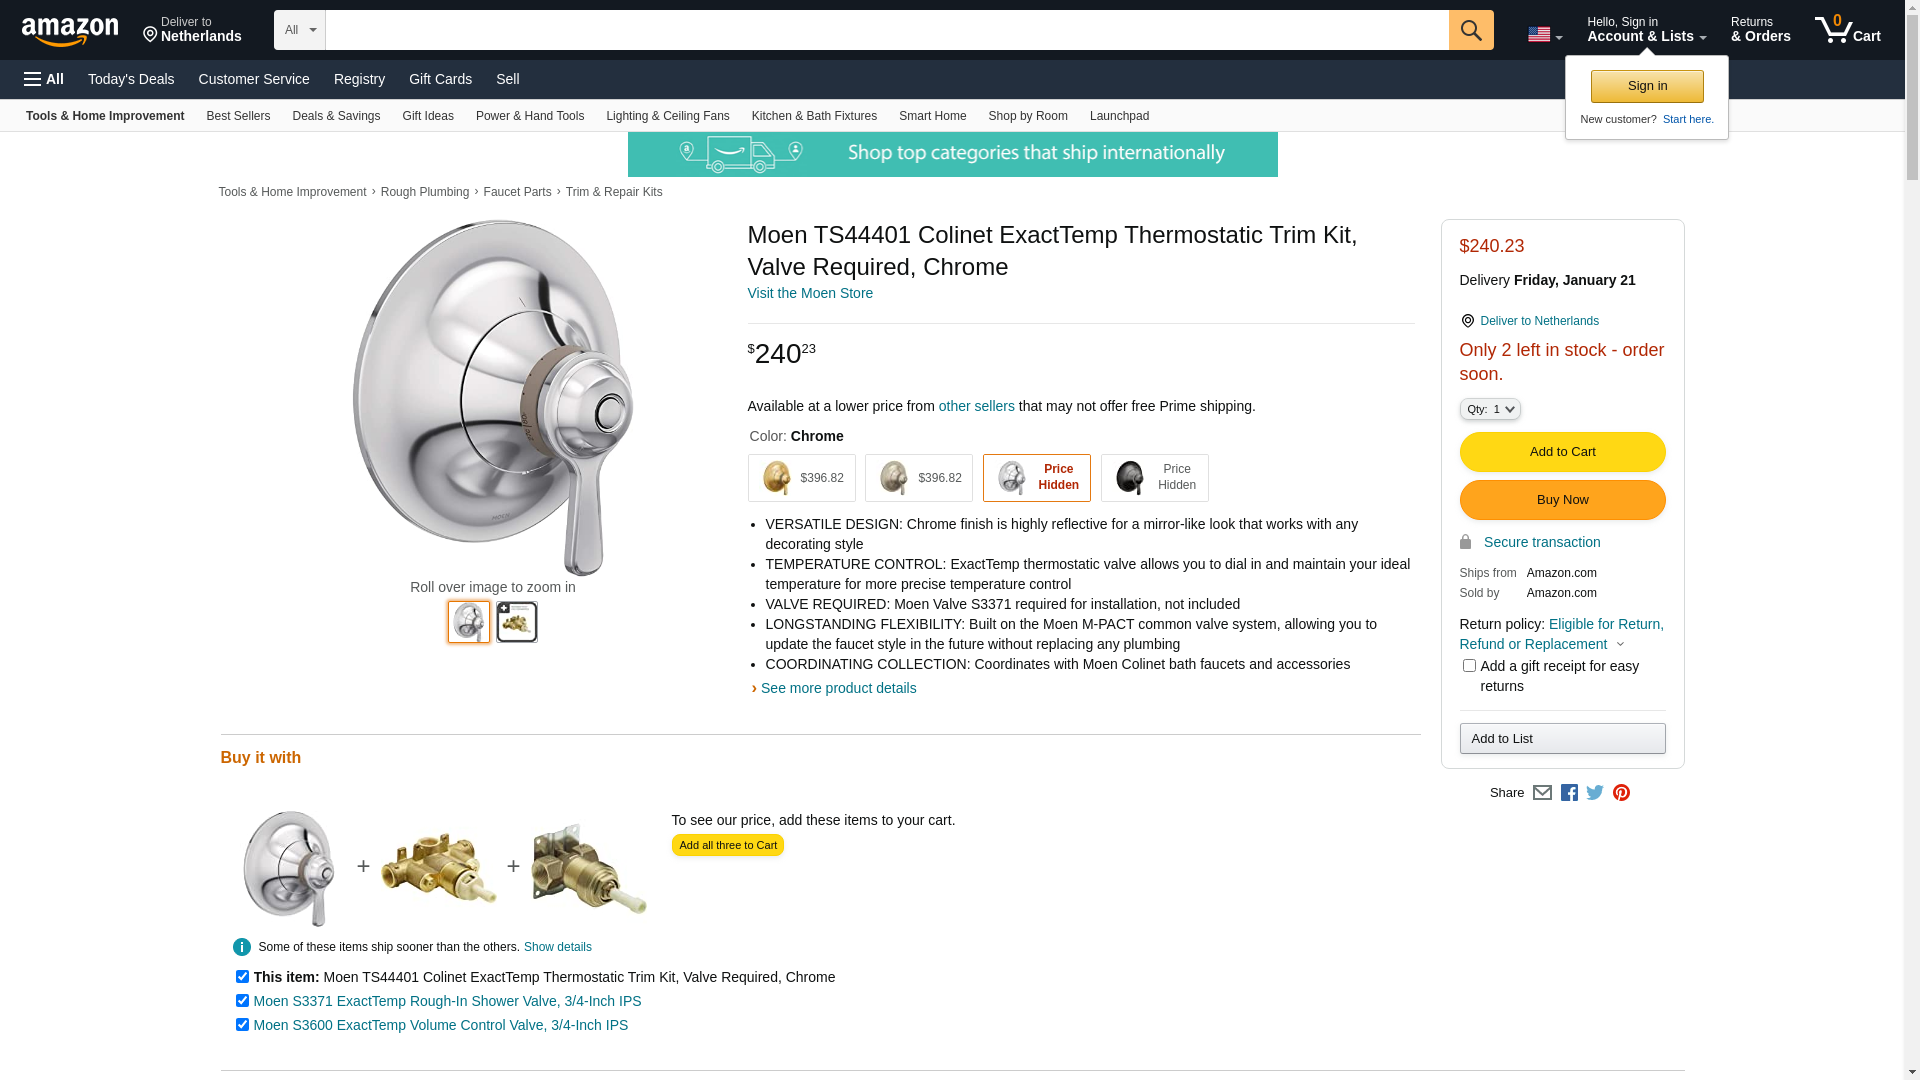The height and width of the screenshot is (1080, 1920).
Task: Go to Best Sellers tab
Action: pyautogui.click(x=238, y=116)
